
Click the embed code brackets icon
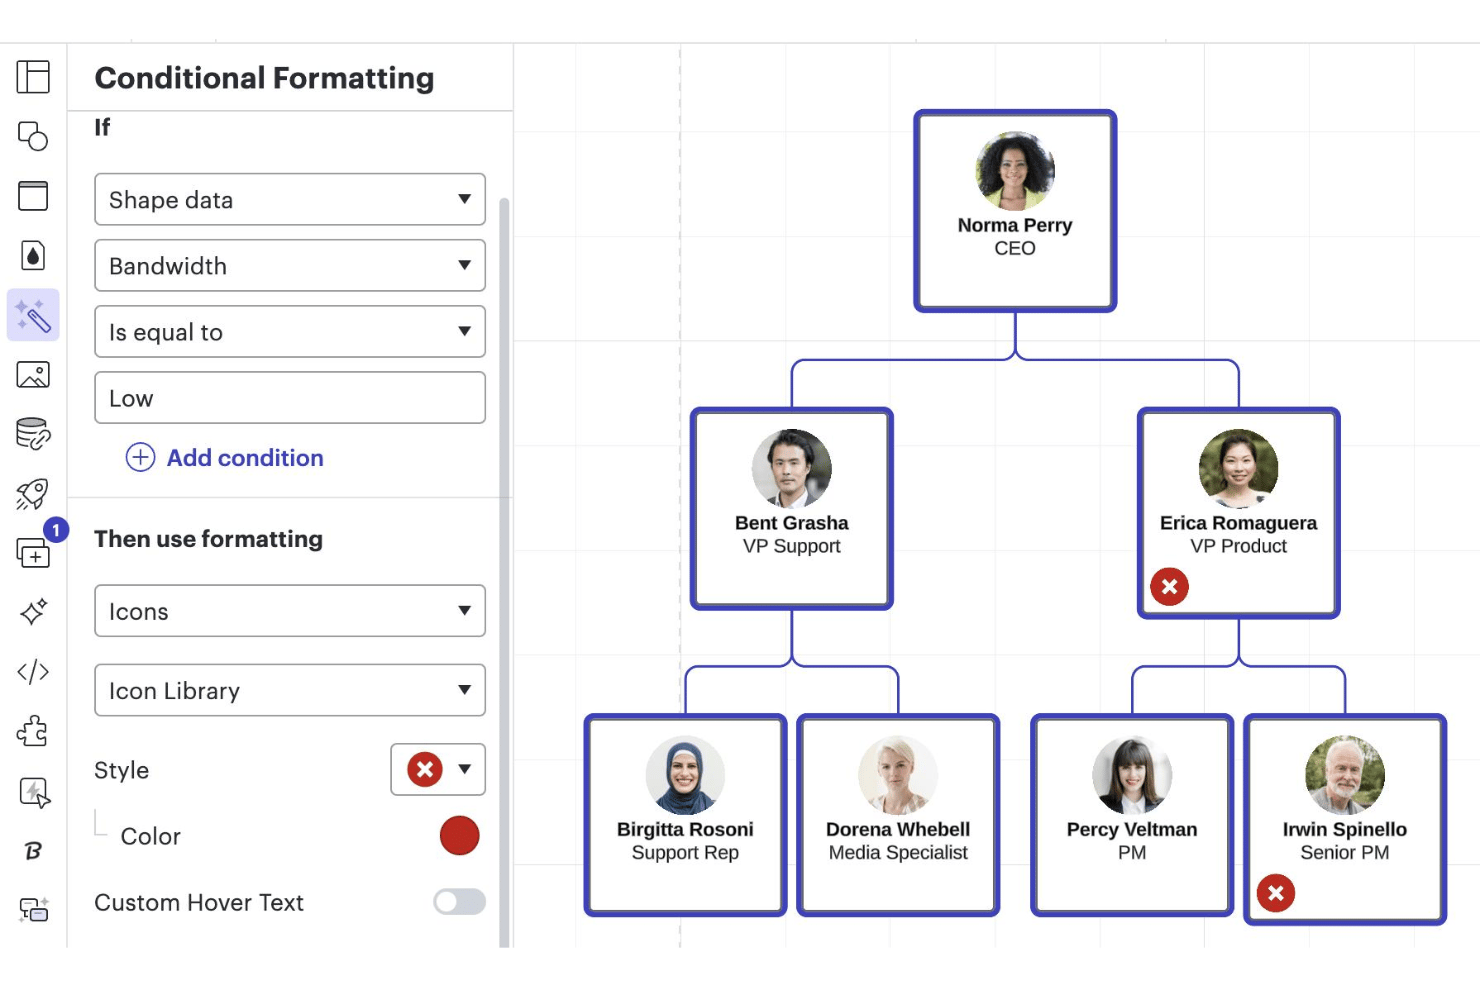tap(33, 672)
